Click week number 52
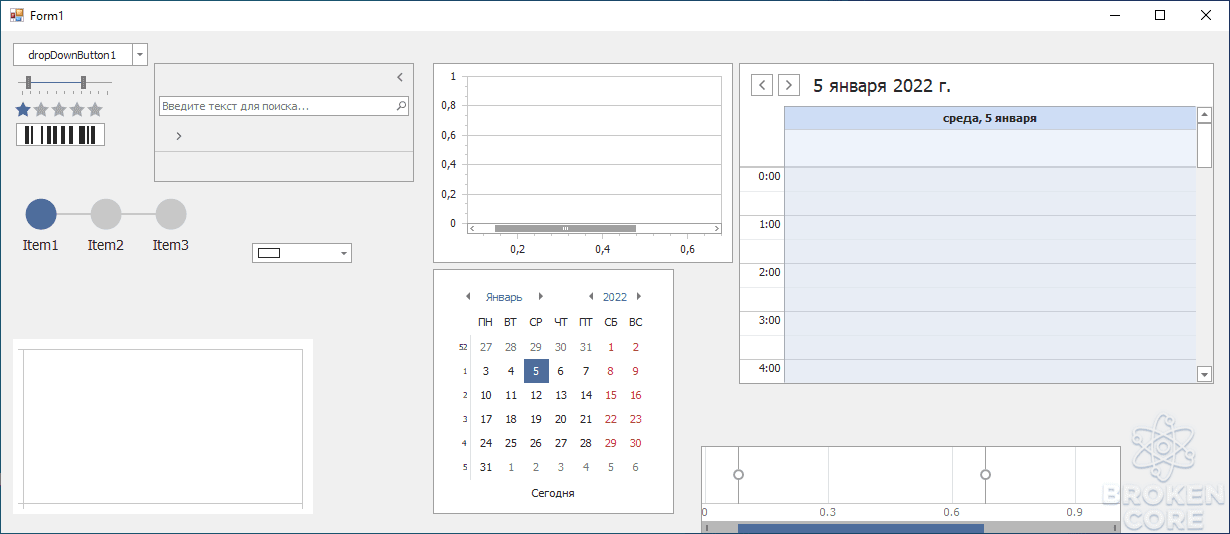 click(462, 347)
